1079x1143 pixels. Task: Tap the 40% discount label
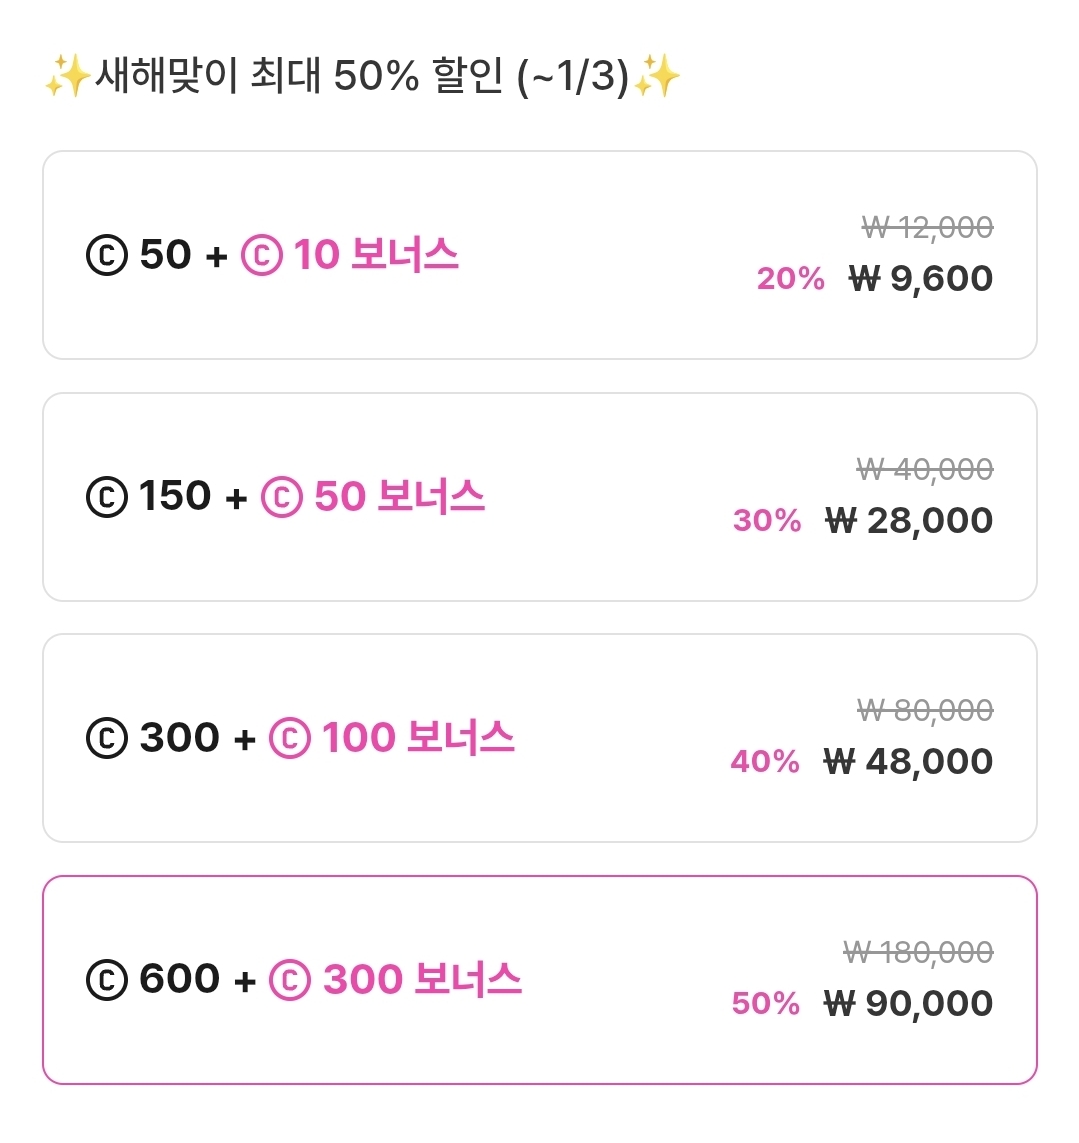pos(765,762)
